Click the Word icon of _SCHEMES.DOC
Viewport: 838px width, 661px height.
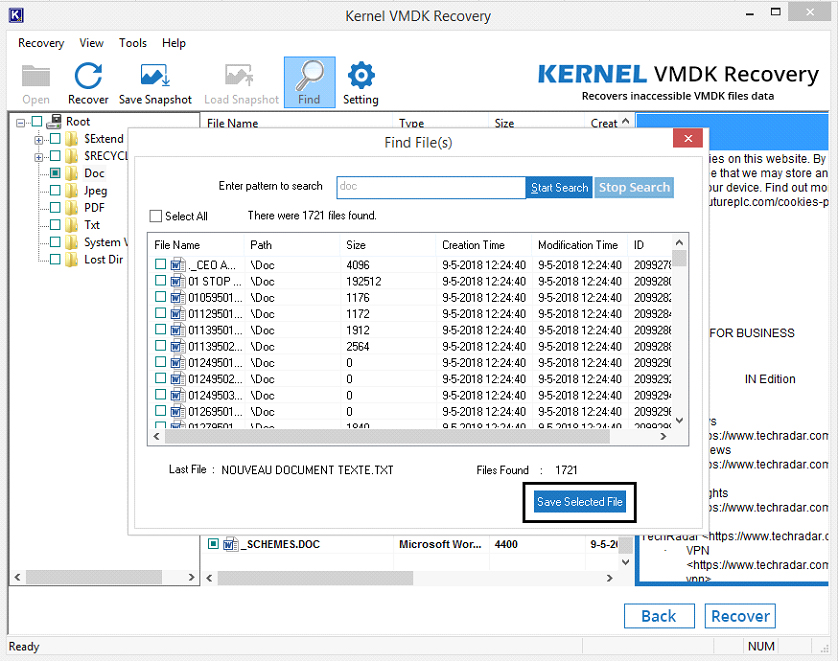pyautogui.click(x=230, y=544)
